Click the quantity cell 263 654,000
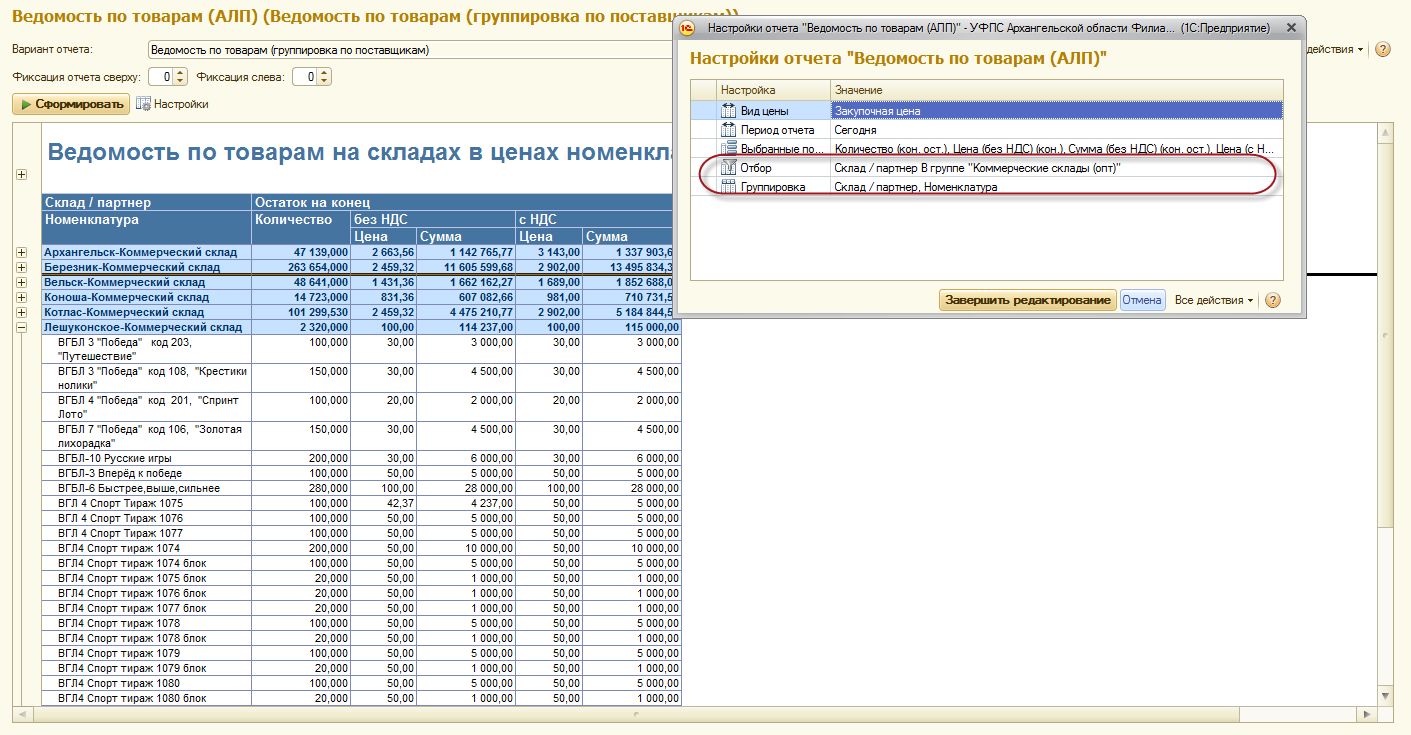Screen dimensions: 1411x735 301,268
